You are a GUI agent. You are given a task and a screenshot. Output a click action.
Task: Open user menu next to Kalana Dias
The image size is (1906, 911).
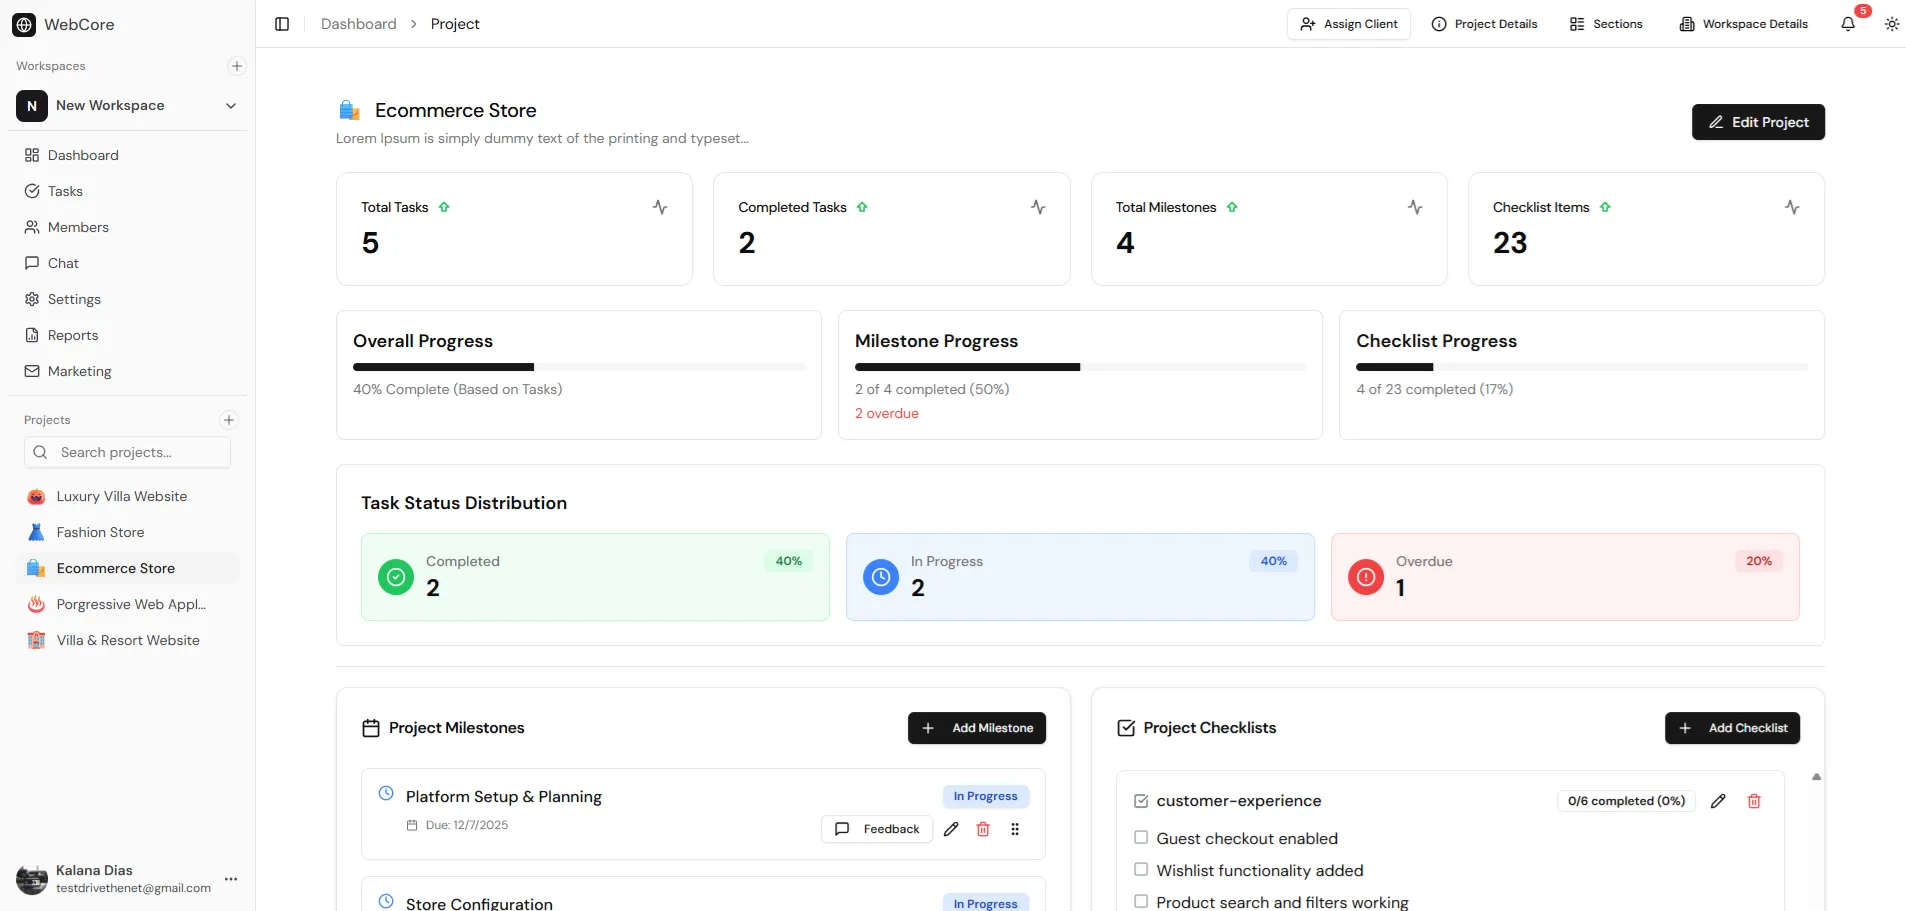(x=231, y=879)
